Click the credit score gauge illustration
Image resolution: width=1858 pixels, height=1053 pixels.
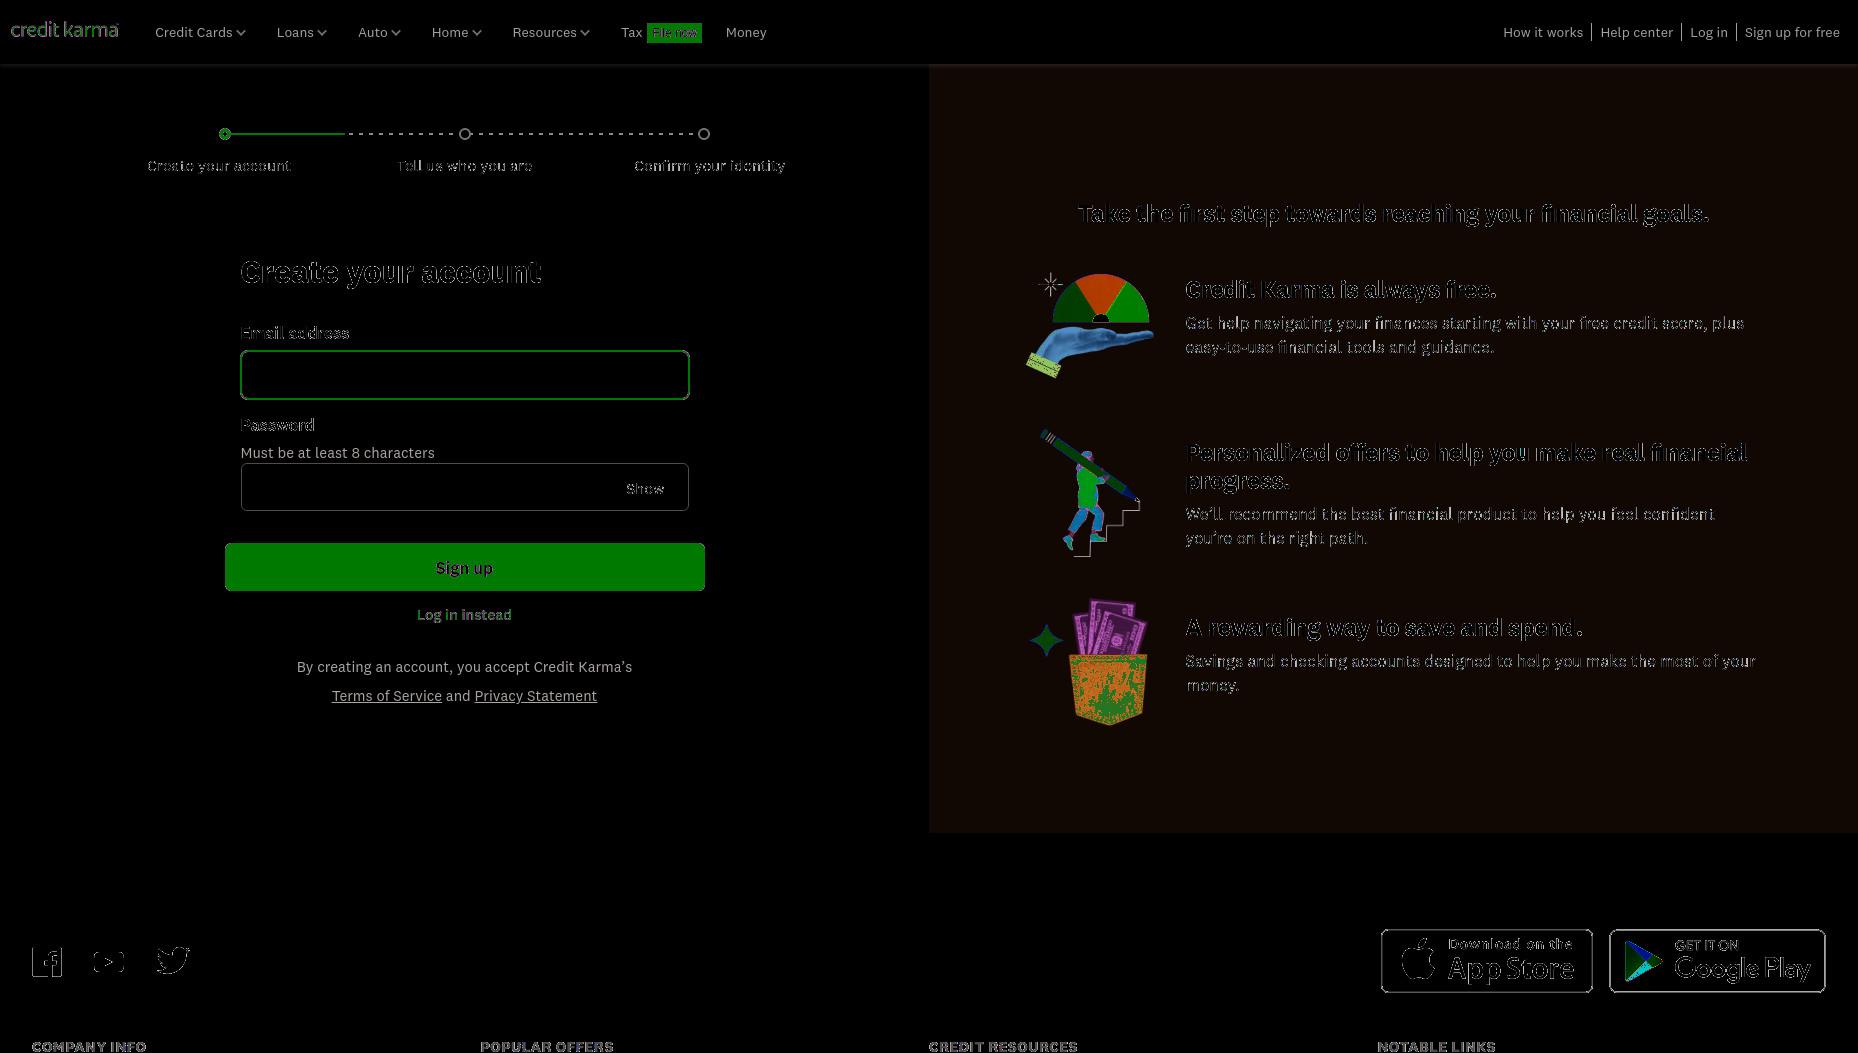pyautogui.click(x=1091, y=325)
